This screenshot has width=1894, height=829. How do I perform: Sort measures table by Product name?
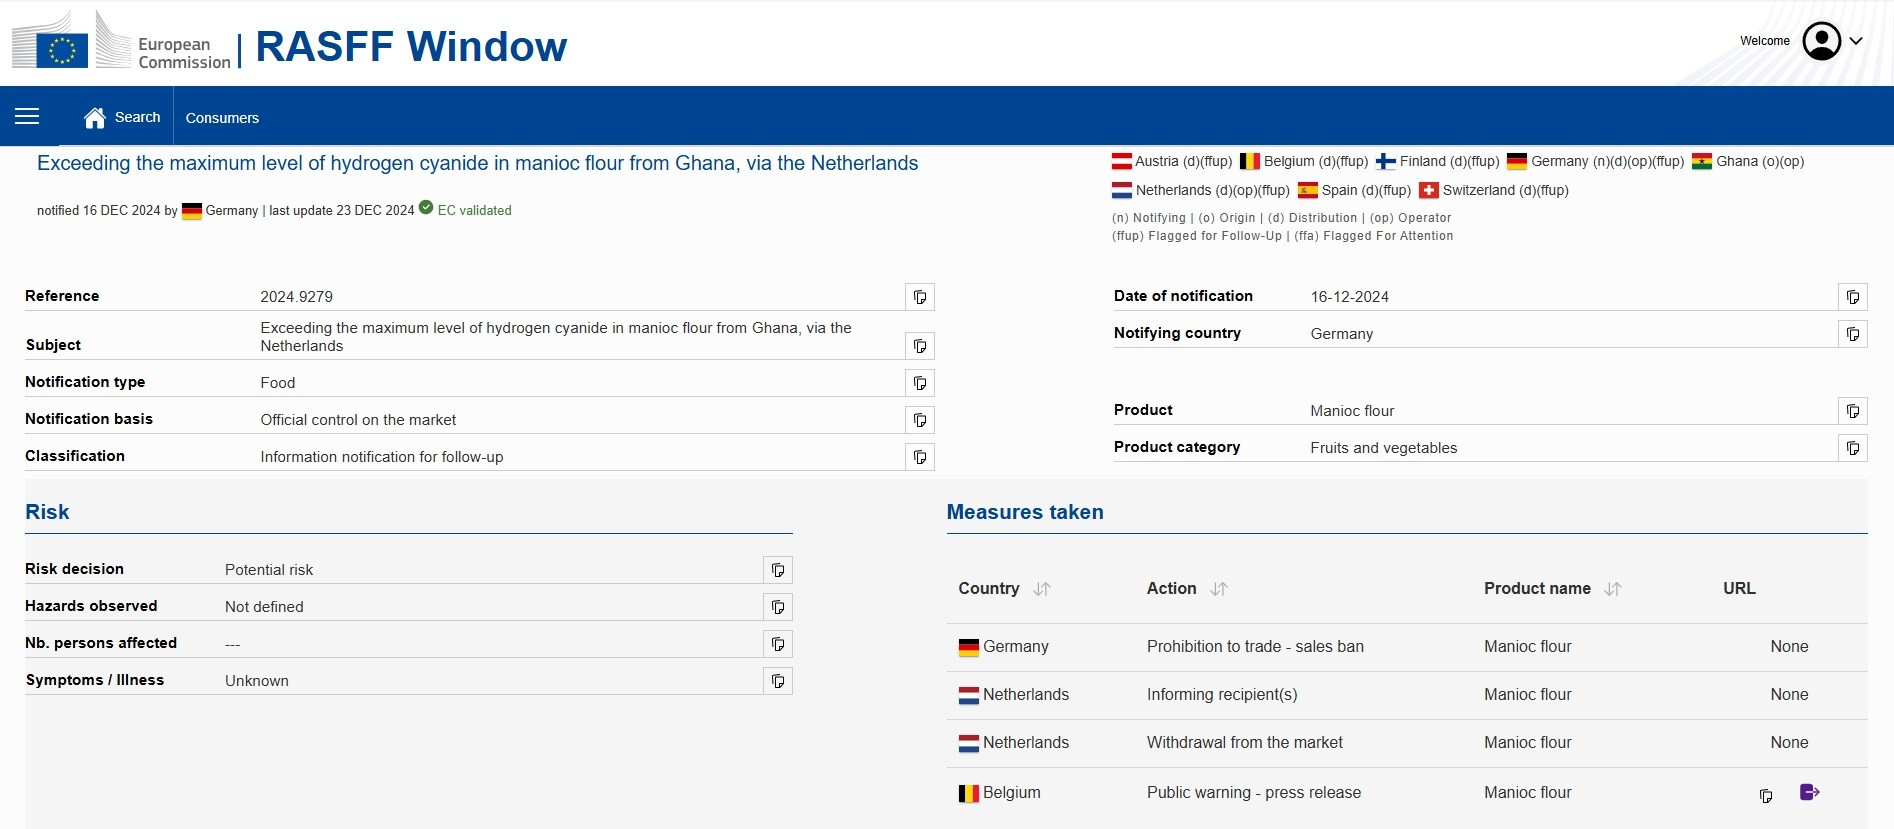[x=1612, y=589]
